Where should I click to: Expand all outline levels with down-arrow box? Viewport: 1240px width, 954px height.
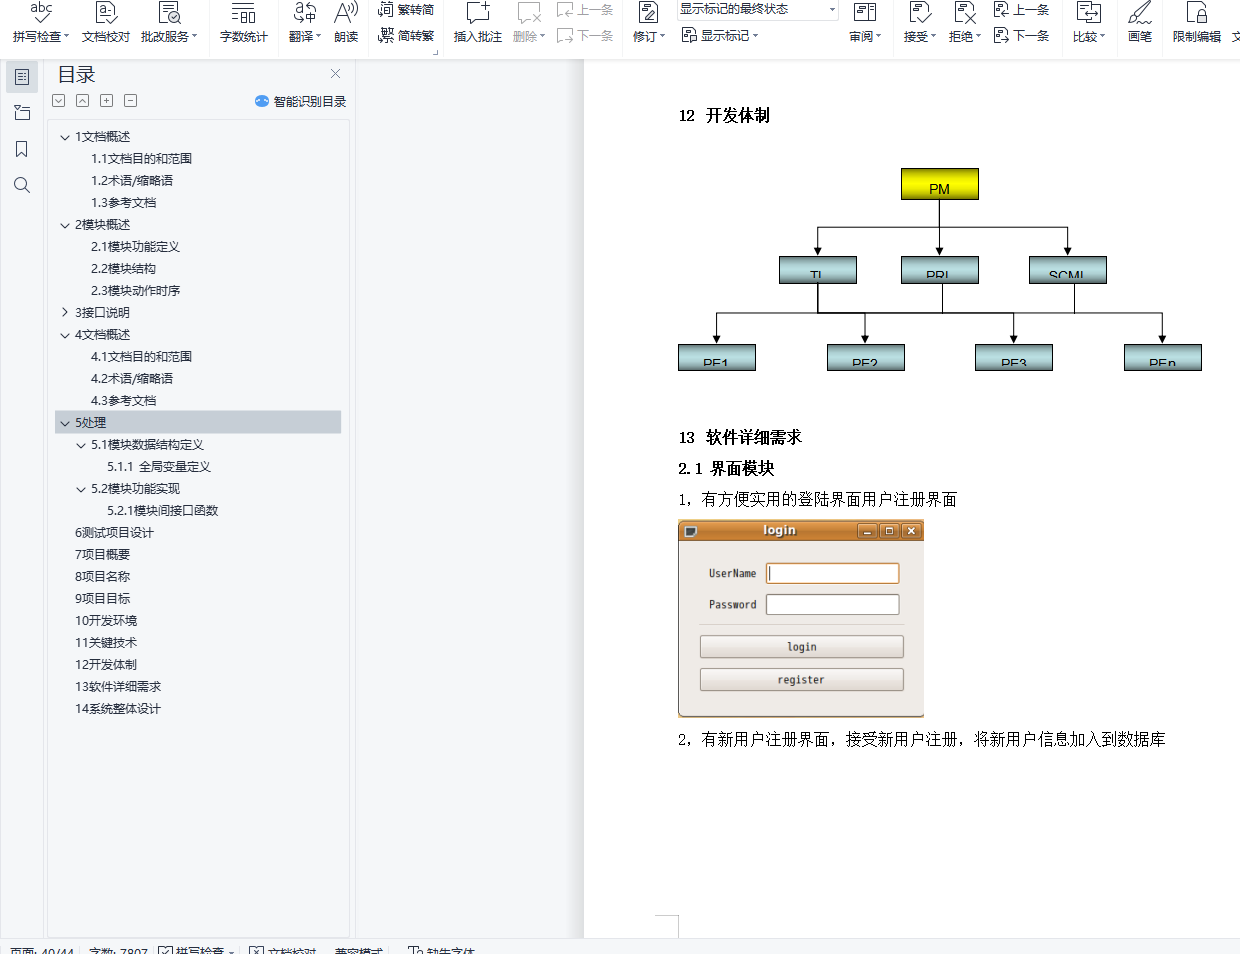coord(59,101)
